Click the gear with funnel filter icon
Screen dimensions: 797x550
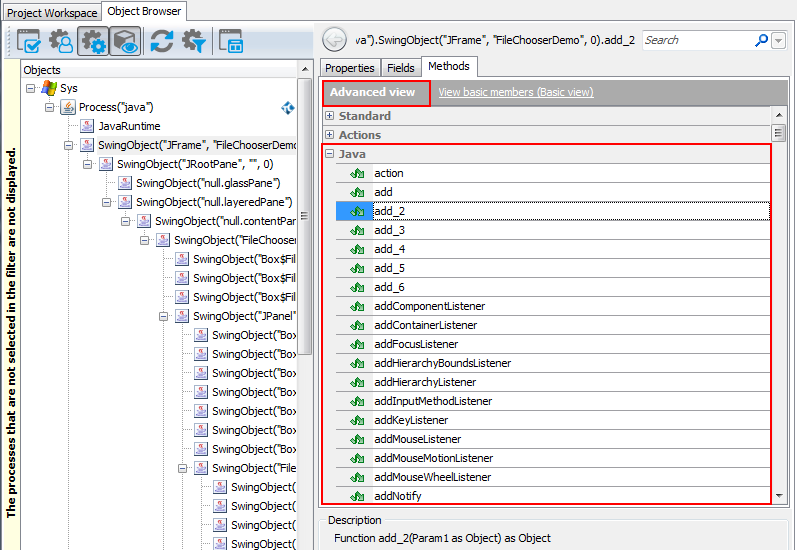pos(192,41)
